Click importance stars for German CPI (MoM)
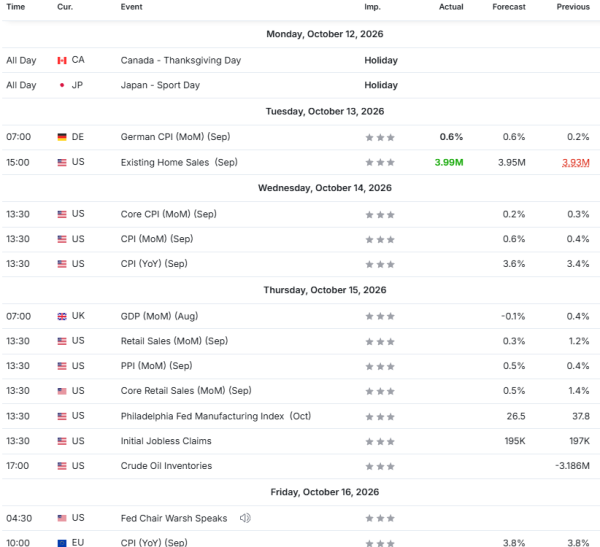The height and width of the screenshot is (547, 600). (x=380, y=137)
